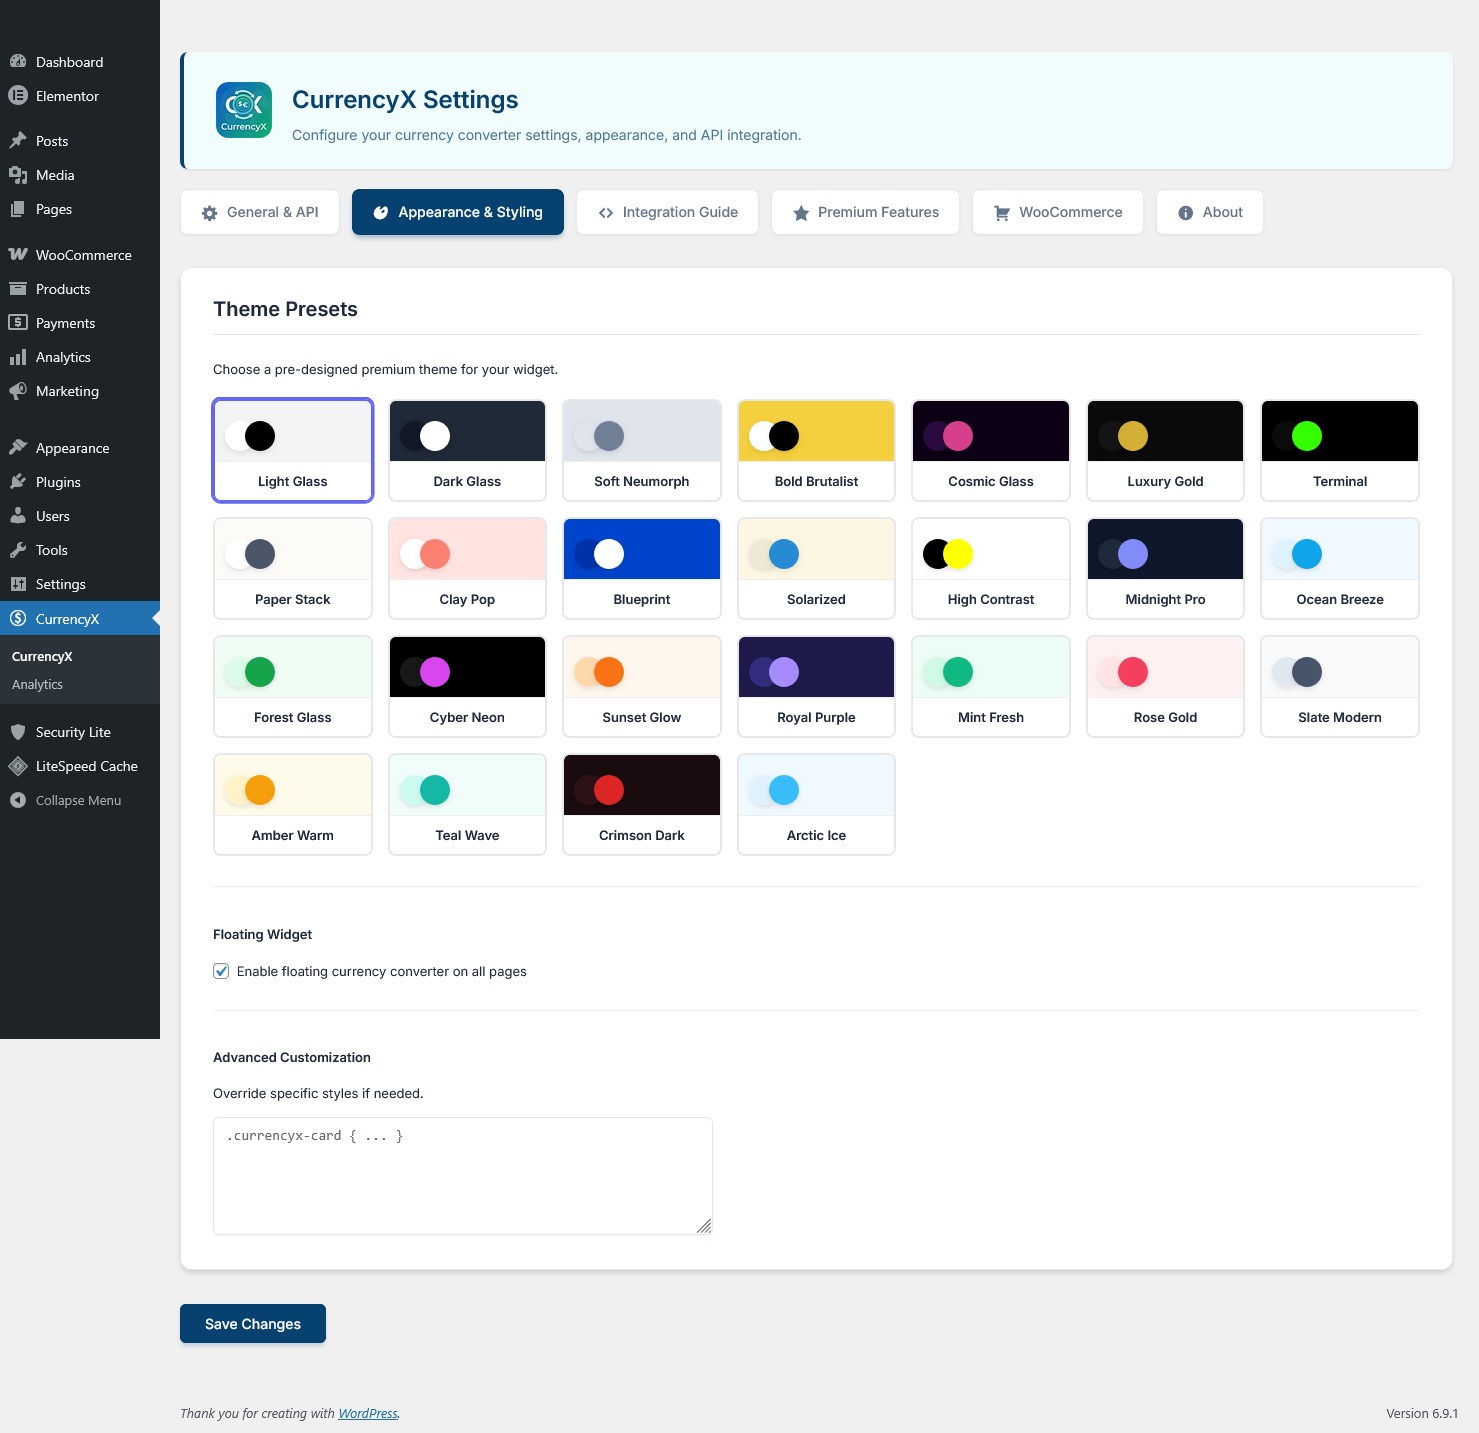Open Marketing via the megaphone icon
1479x1433 pixels.
[x=18, y=391]
